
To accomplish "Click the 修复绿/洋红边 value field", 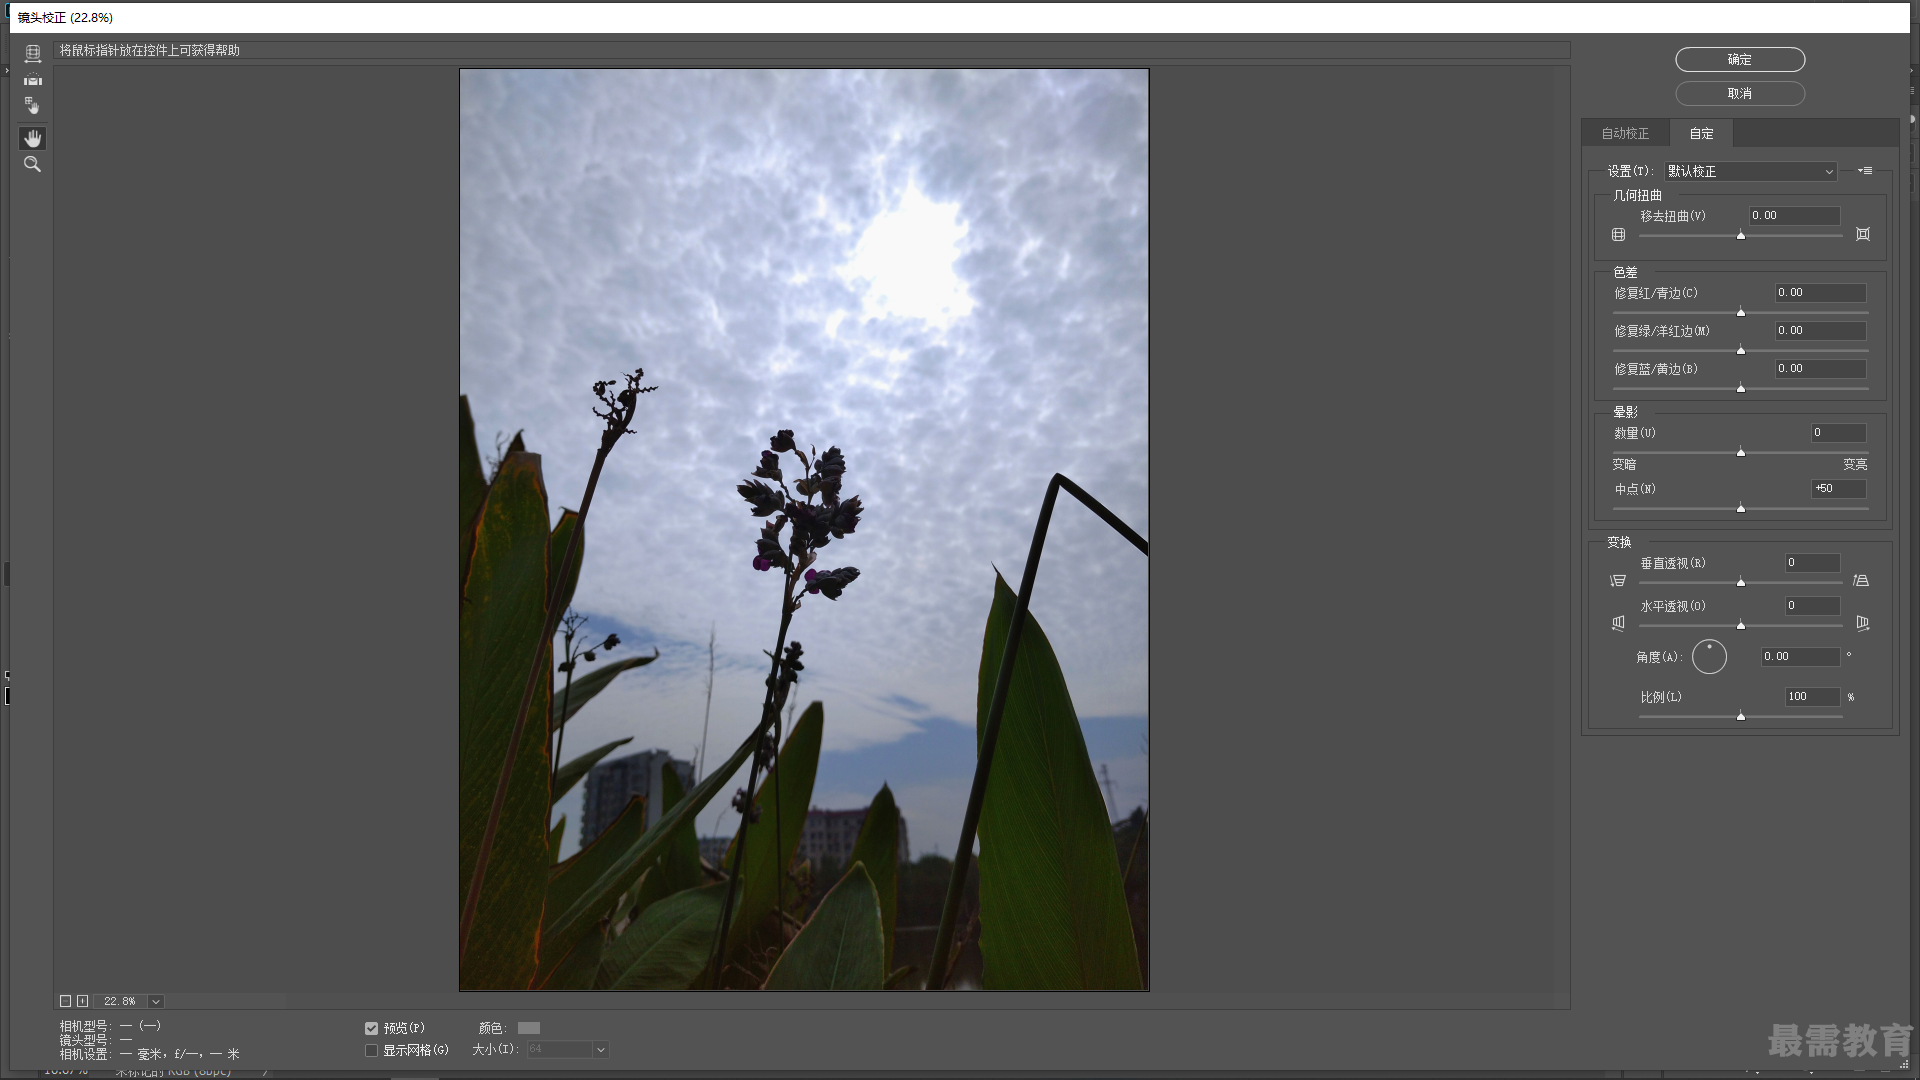I will 1820,331.
